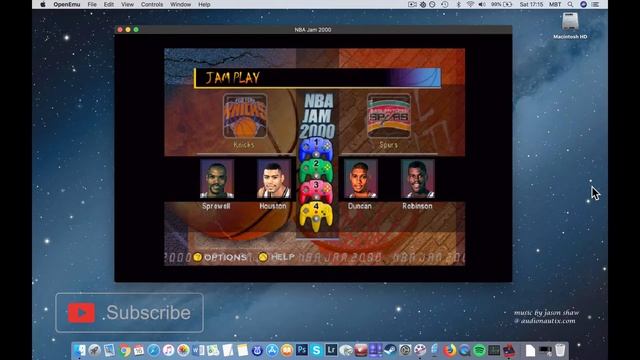
Task: Open the Window menu
Action: click(x=180, y=4)
